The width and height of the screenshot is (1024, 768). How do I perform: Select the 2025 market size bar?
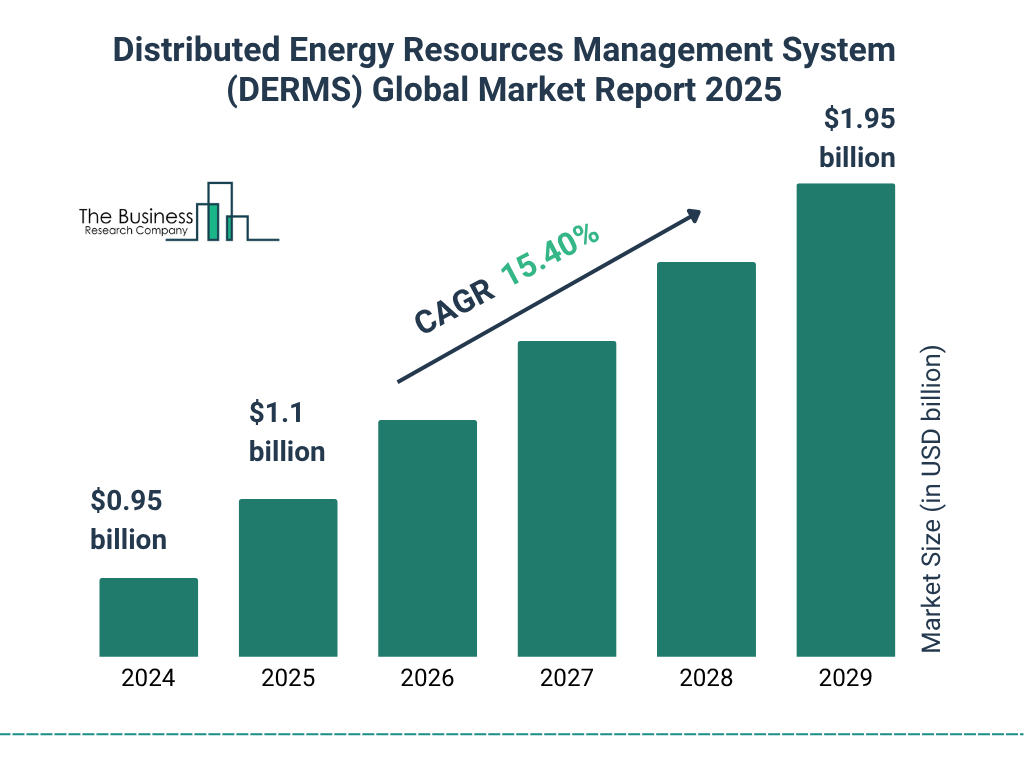(x=288, y=577)
